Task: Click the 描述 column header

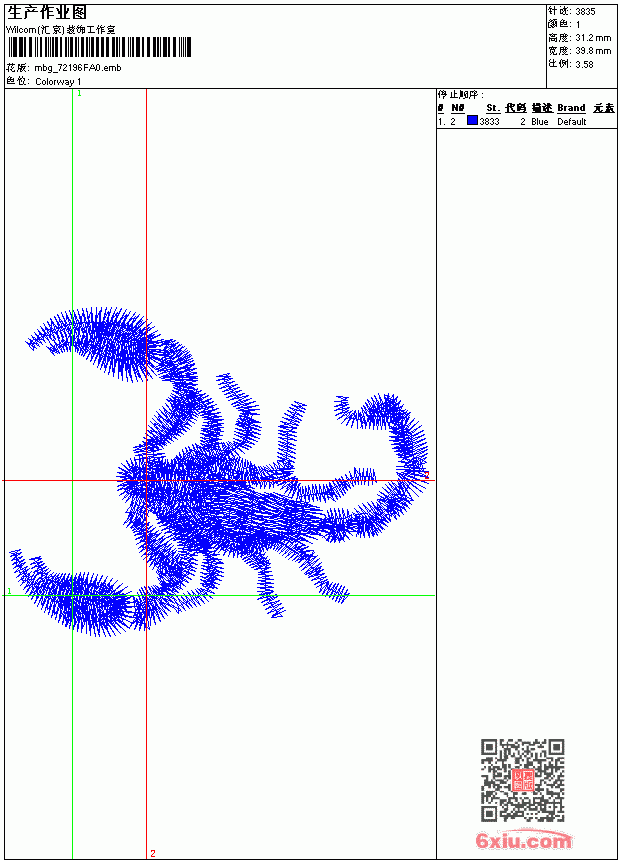Action: coord(542,108)
